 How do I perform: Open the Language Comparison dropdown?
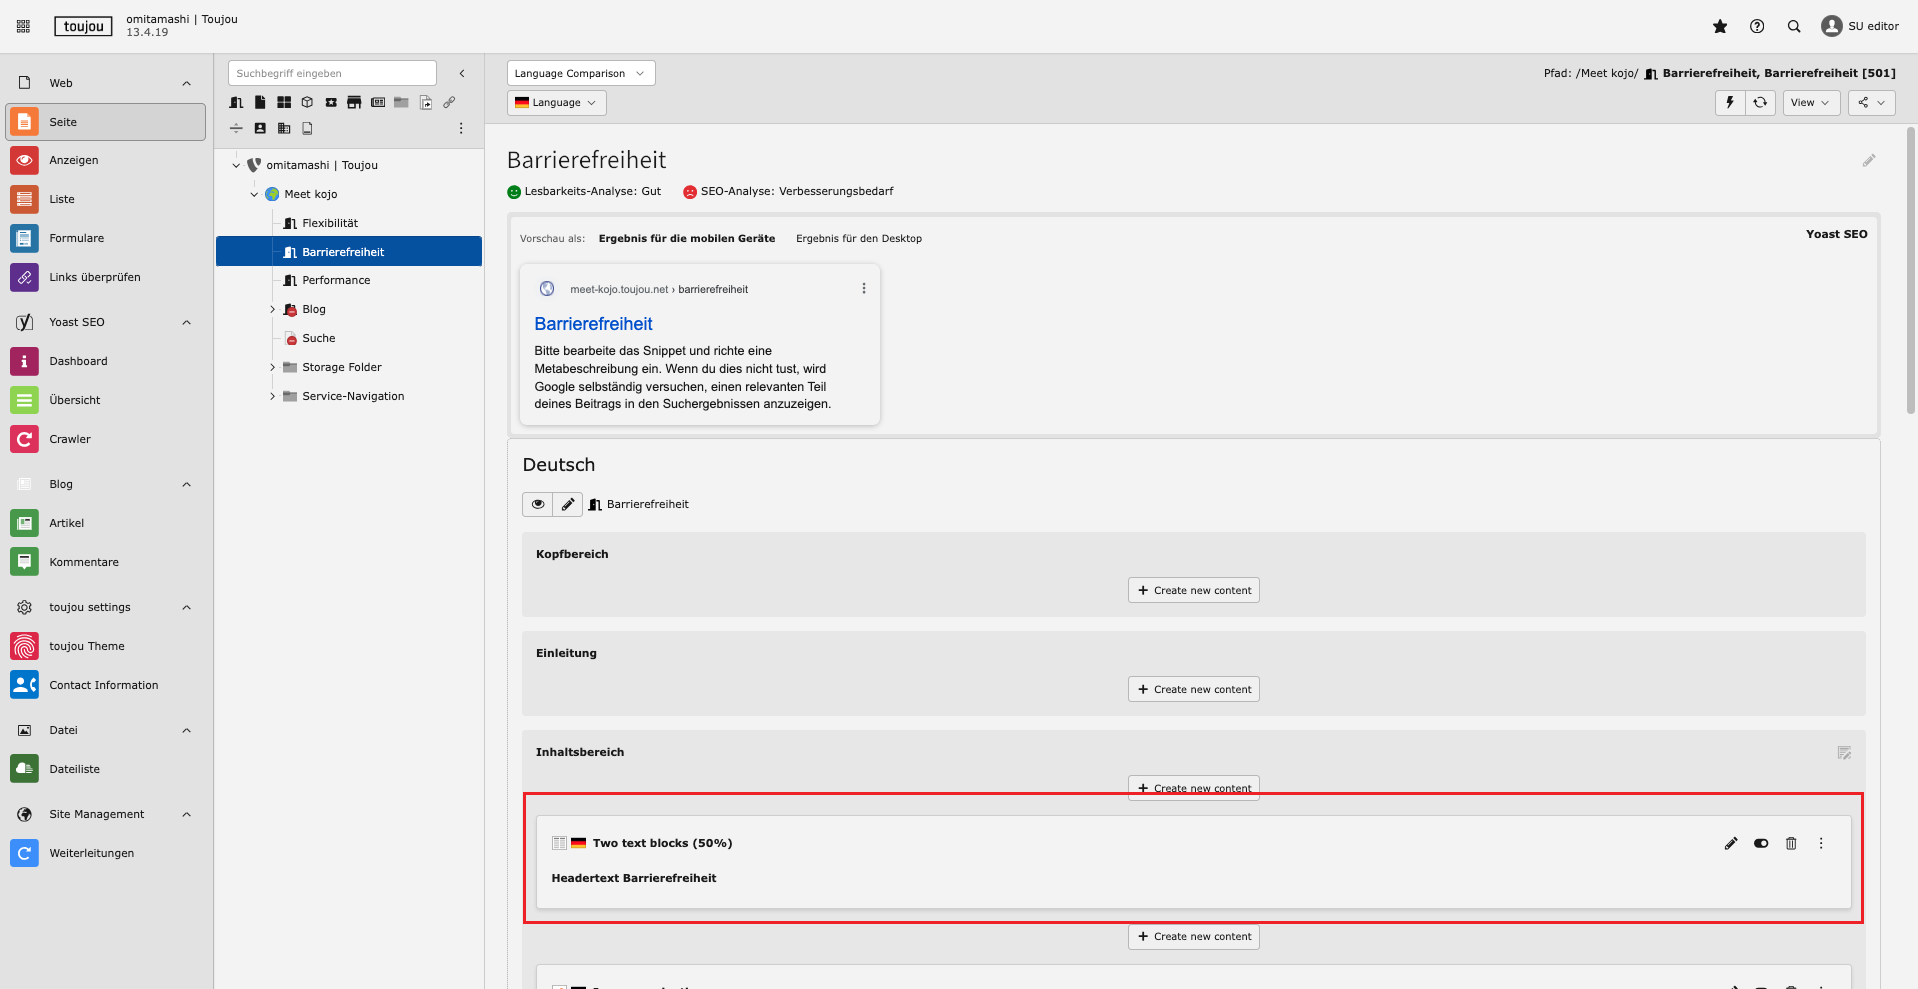pyautogui.click(x=580, y=74)
